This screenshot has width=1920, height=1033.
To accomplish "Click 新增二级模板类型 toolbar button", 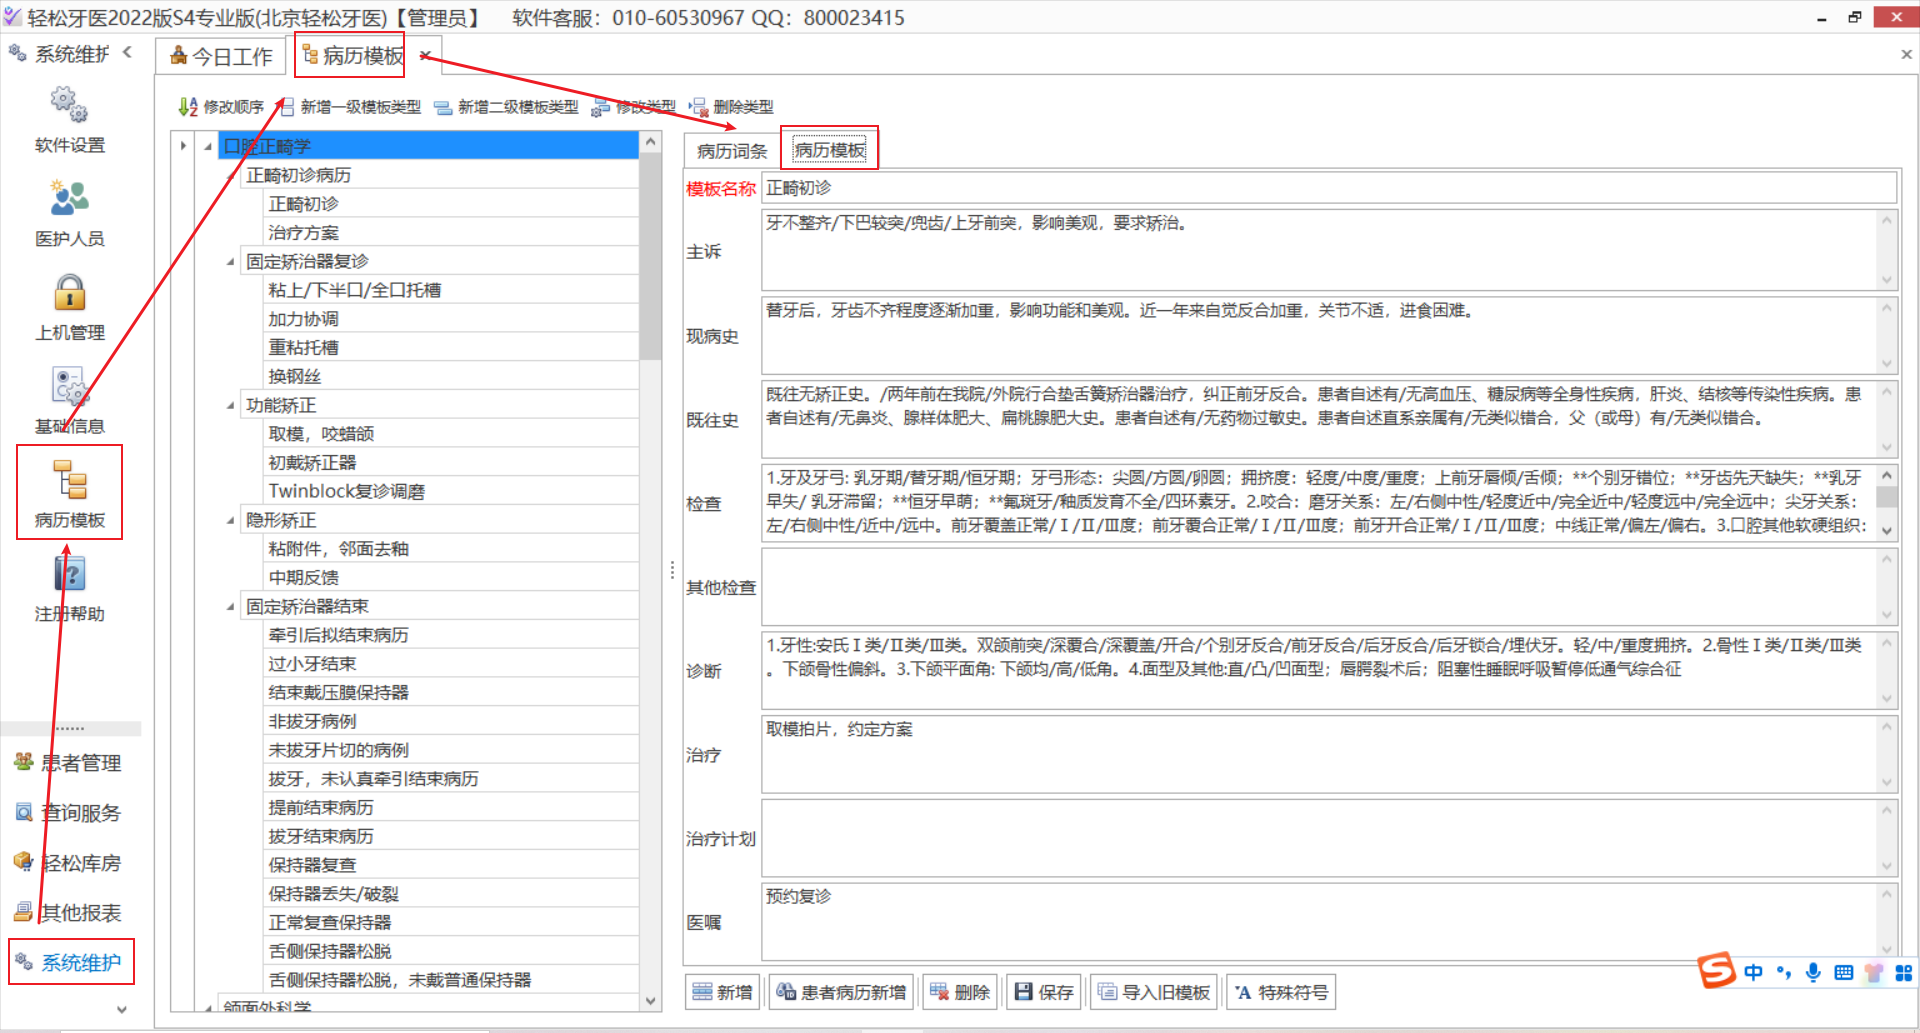I will [506, 107].
